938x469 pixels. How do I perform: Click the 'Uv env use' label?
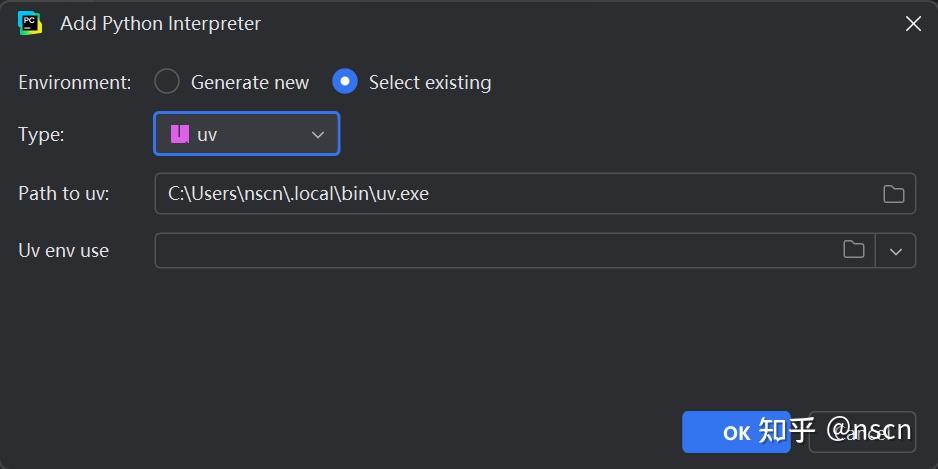(64, 250)
